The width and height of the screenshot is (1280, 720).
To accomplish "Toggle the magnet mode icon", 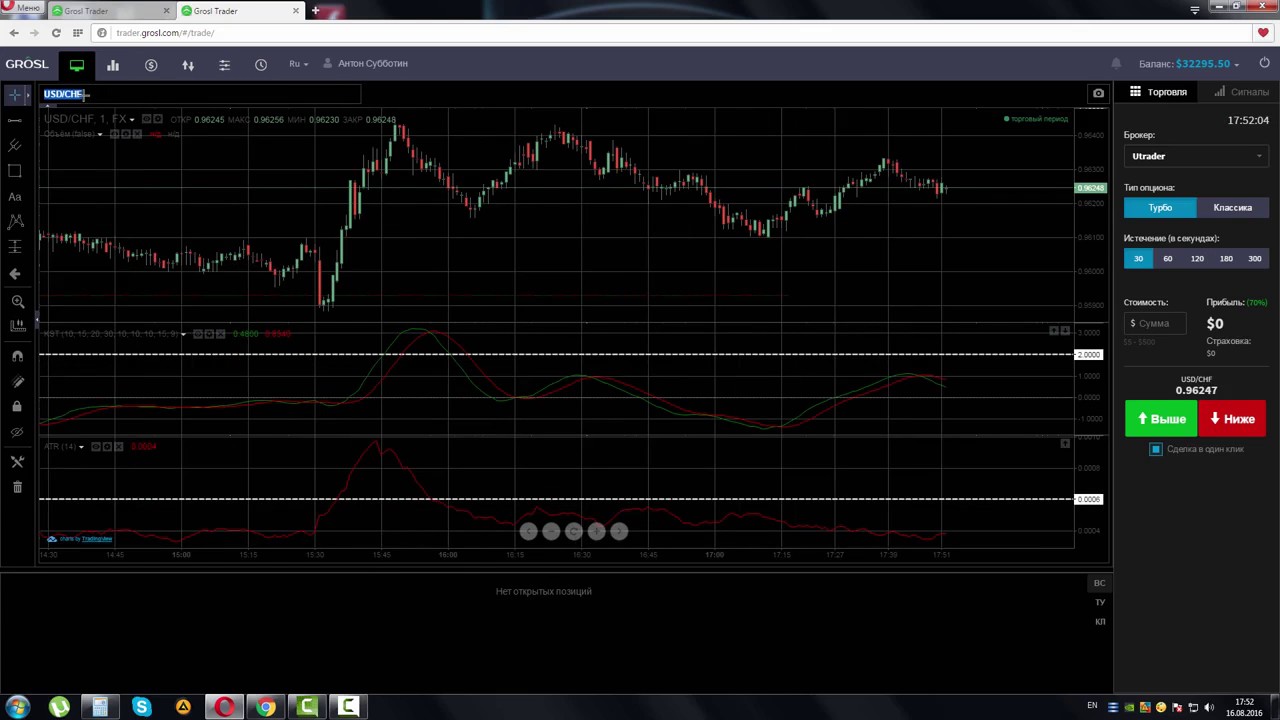I will pyautogui.click(x=17, y=356).
